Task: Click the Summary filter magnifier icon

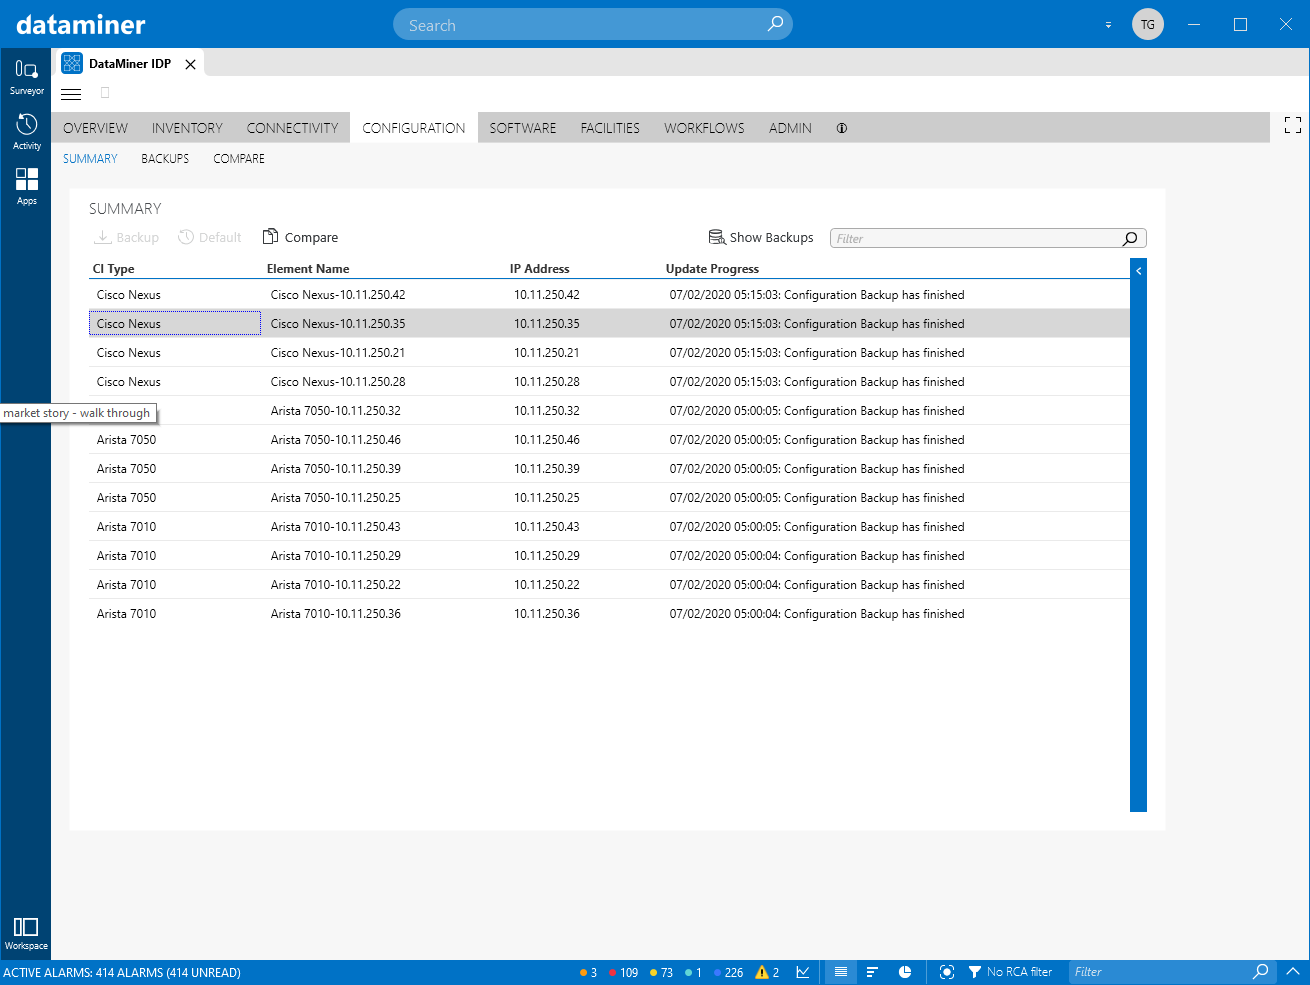Action: tap(1130, 238)
